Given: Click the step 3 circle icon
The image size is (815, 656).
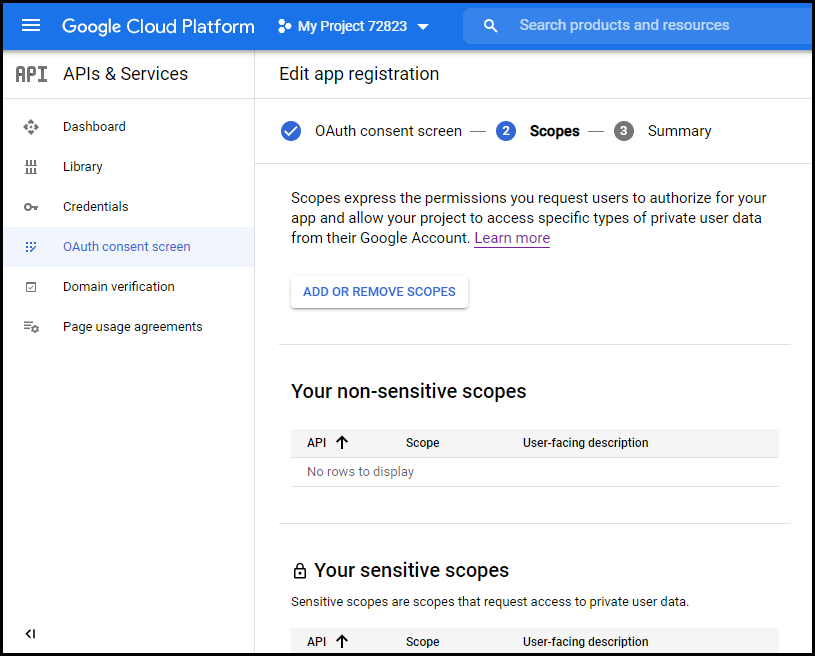Looking at the screenshot, I should [x=624, y=131].
